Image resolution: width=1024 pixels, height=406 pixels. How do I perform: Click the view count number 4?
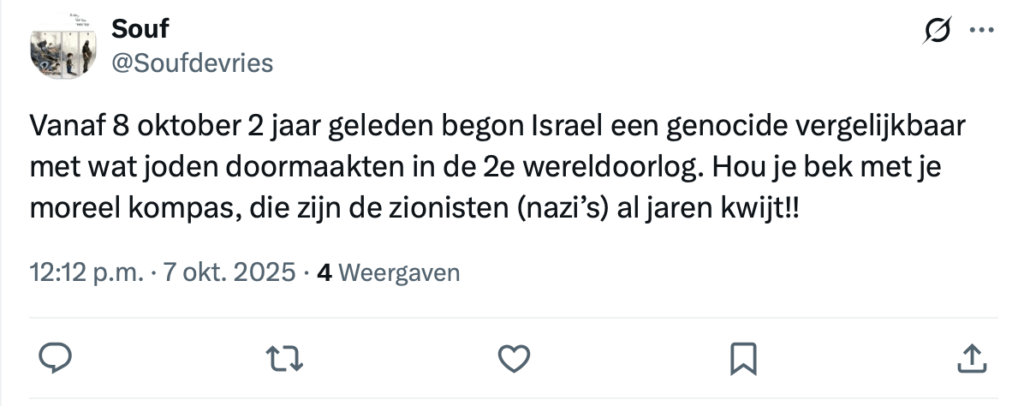(x=324, y=273)
